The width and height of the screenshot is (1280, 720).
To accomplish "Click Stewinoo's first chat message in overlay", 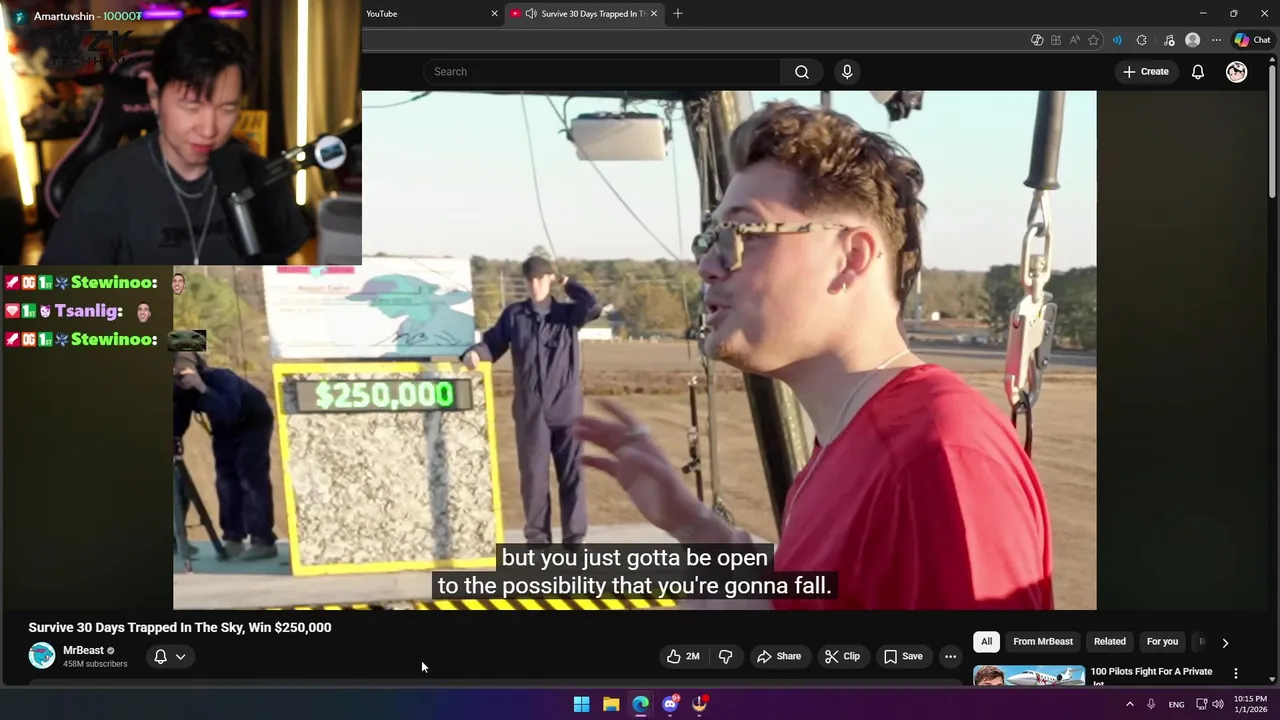I will (x=95, y=283).
